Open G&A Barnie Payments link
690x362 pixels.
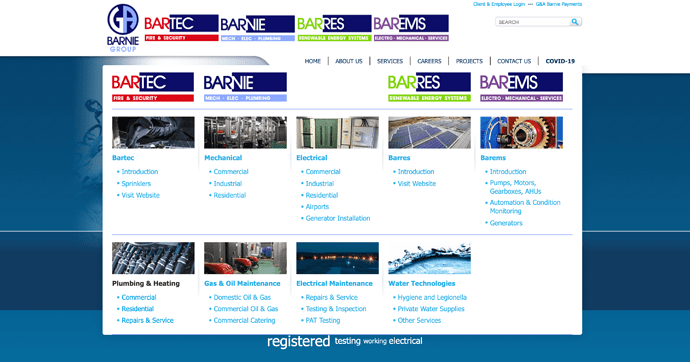tap(558, 4)
